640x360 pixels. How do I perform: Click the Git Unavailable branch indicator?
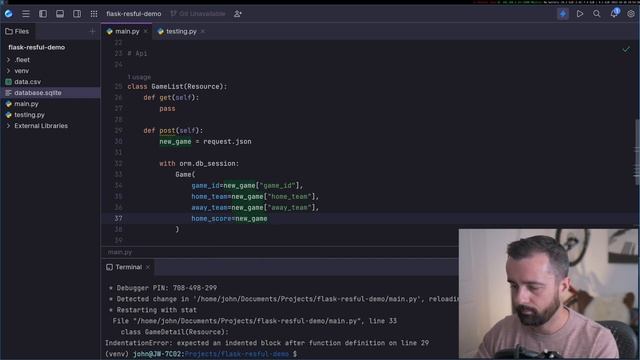198,14
